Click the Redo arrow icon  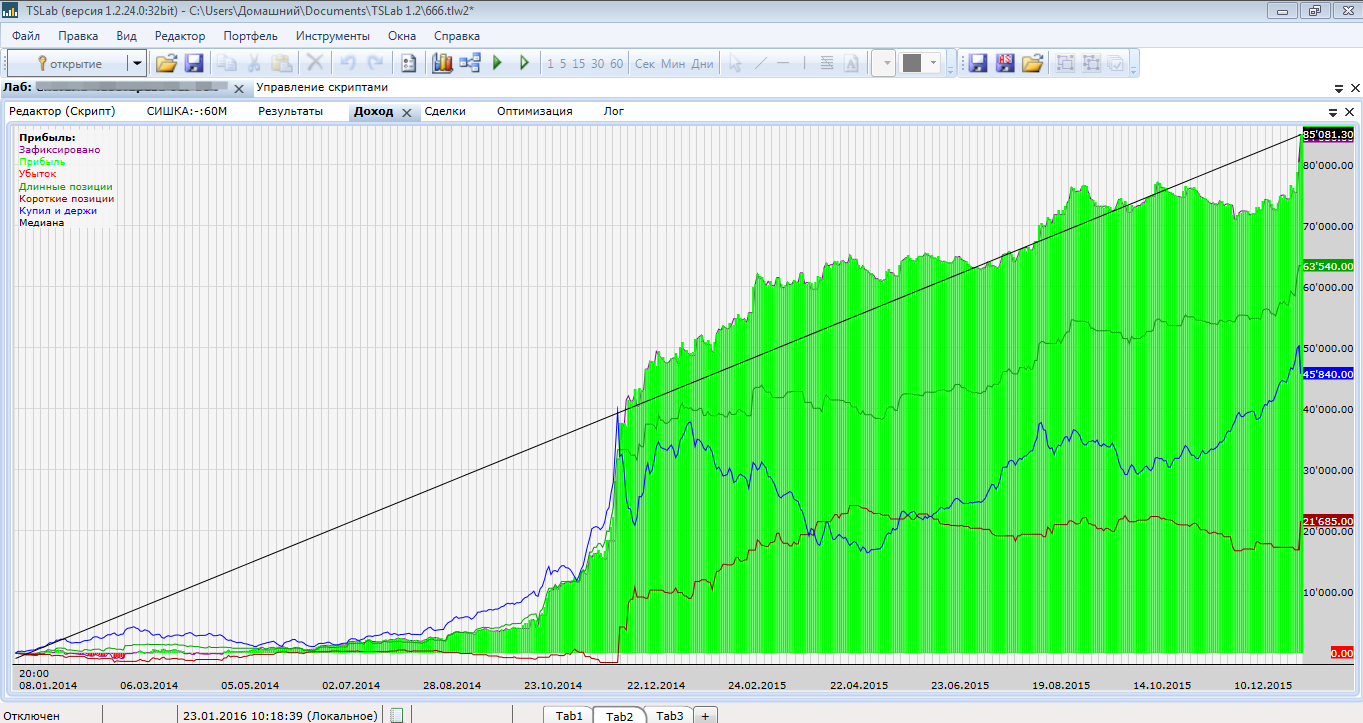[375, 63]
